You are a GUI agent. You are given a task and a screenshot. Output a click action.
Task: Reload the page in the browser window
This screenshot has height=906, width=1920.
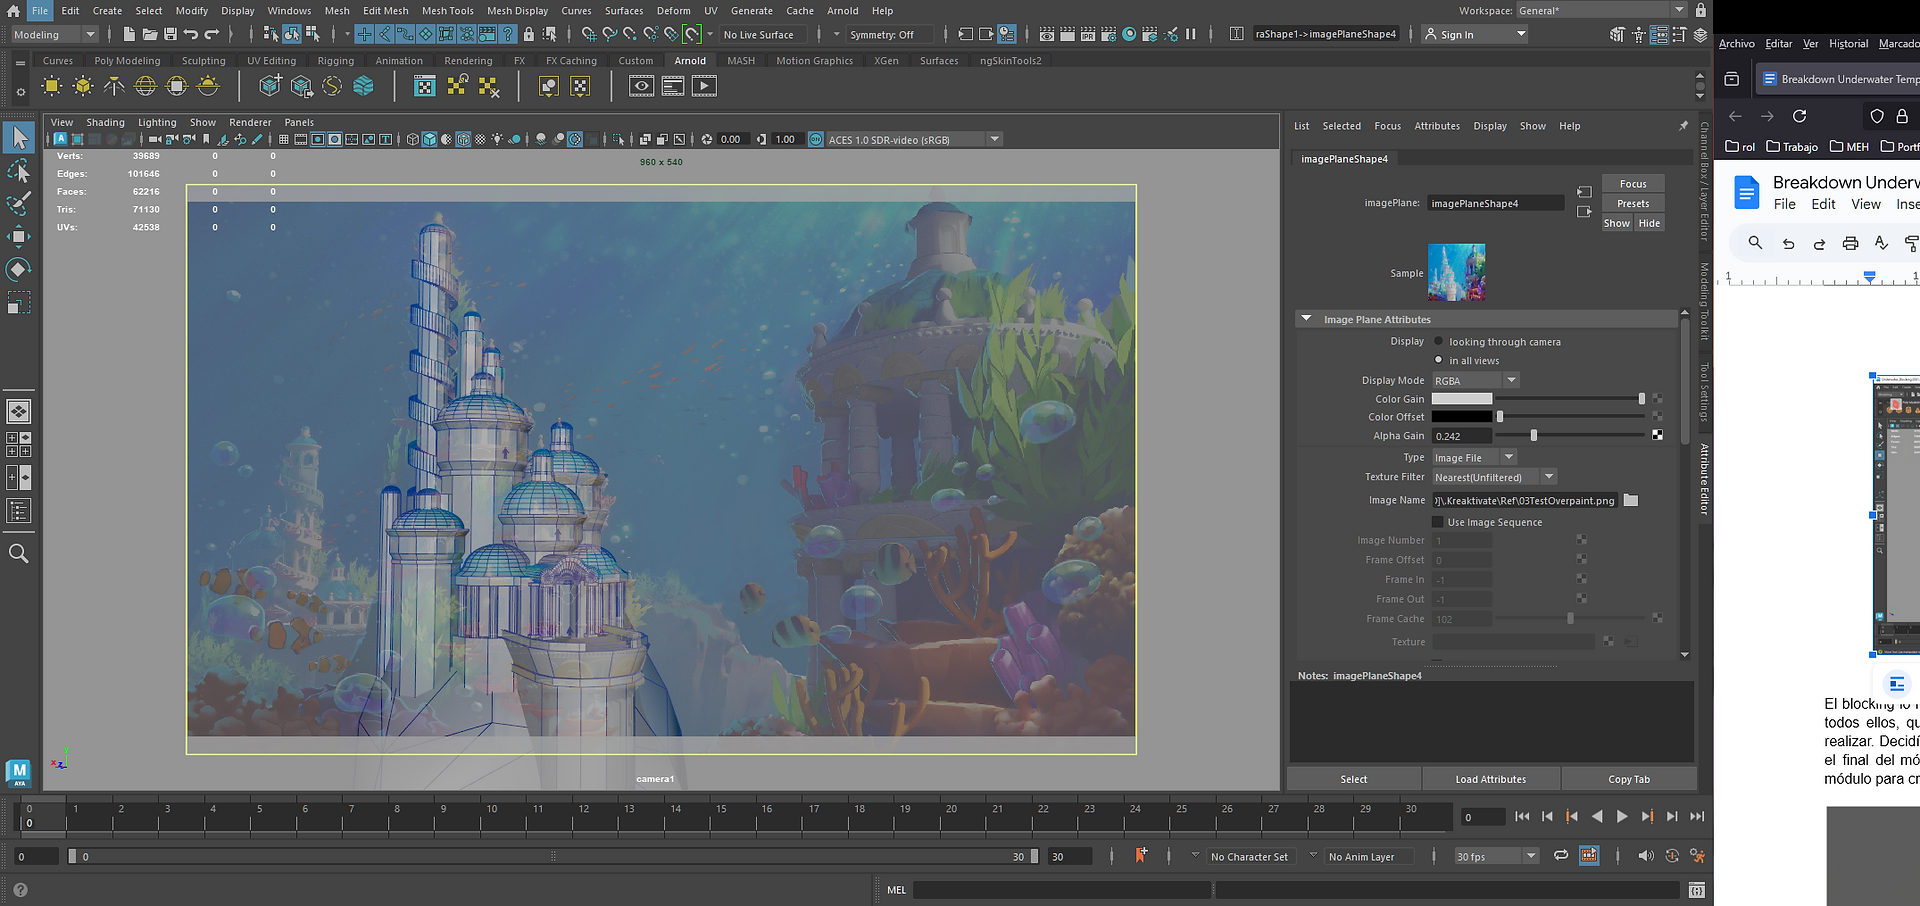click(x=1799, y=116)
